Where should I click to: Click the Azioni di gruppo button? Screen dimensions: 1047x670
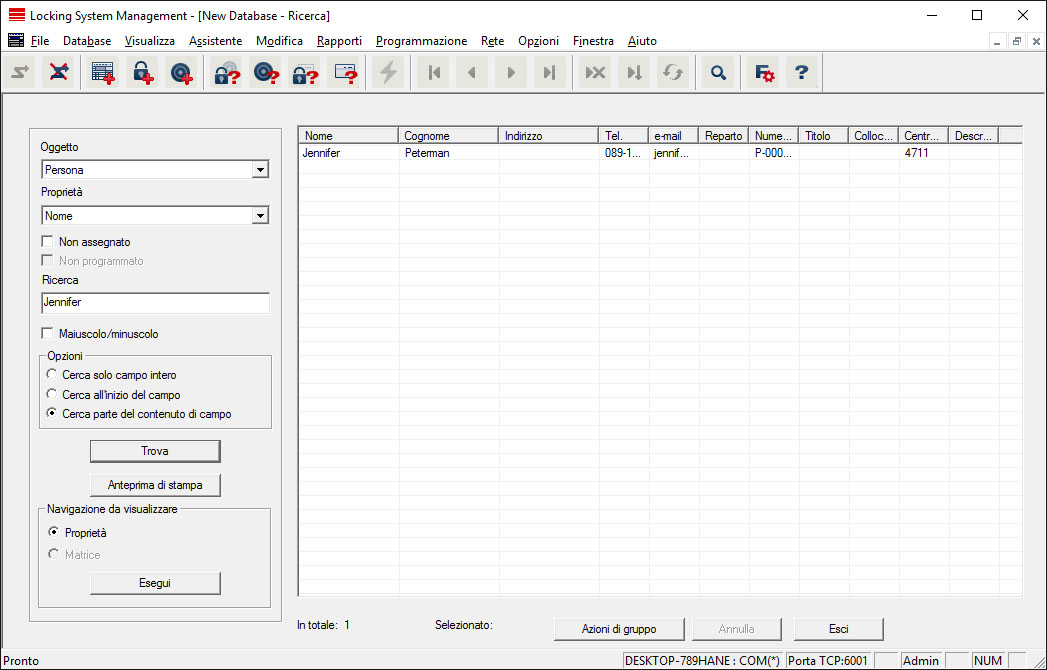pos(619,629)
